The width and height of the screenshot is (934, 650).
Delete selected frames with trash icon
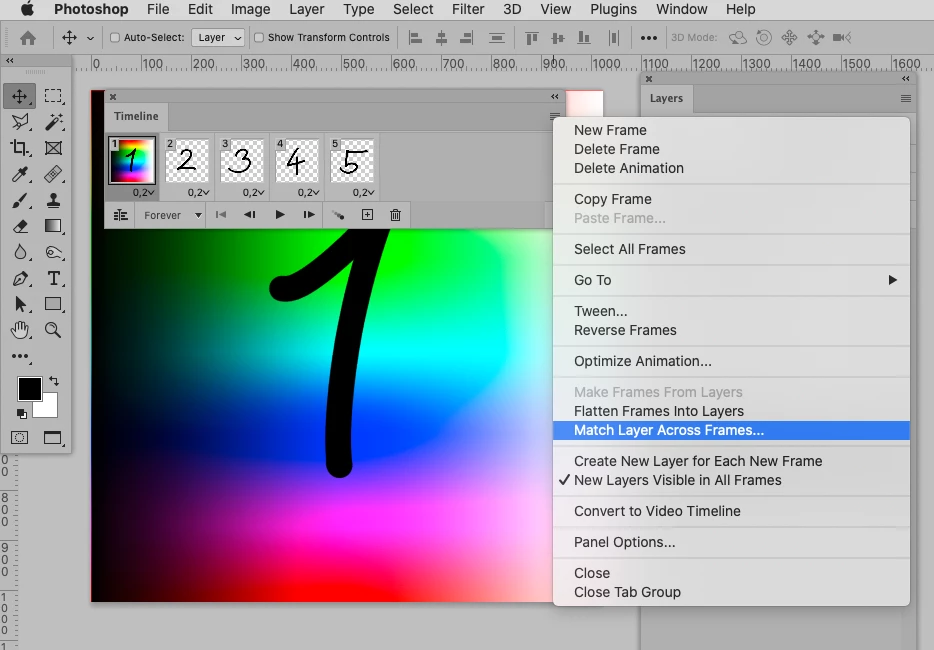396,215
